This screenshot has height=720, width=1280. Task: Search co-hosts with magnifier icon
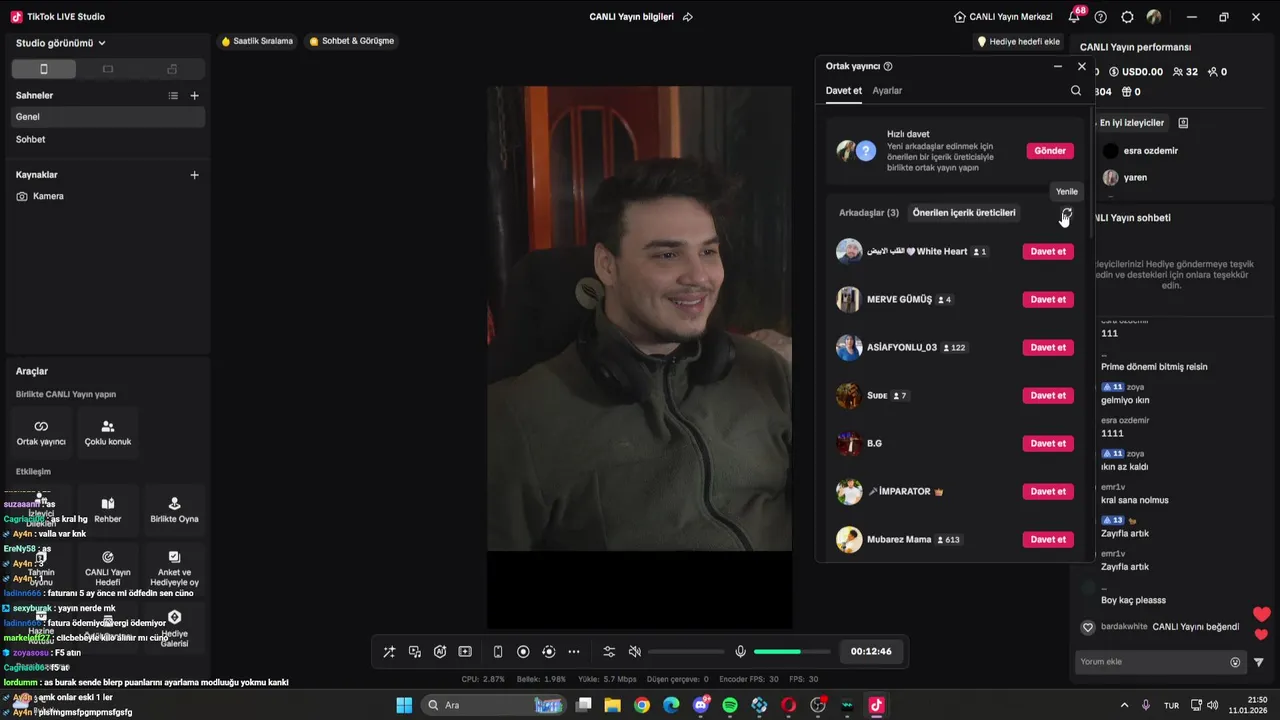[1076, 90]
